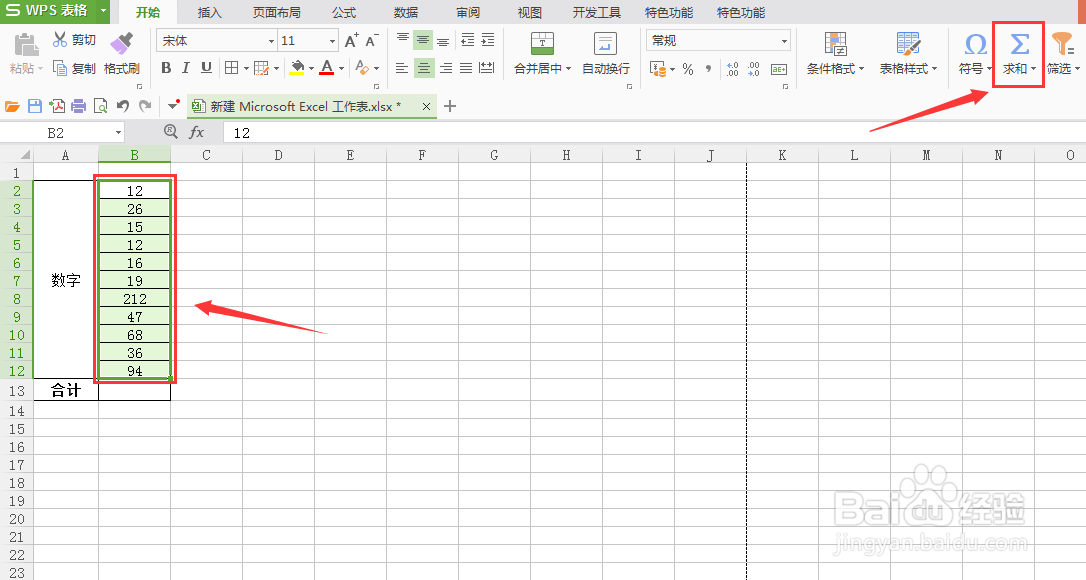The width and height of the screenshot is (1086, 580).
Task: Click the Cut (剪切) scissors icon
Action: [x=60, y=39]
